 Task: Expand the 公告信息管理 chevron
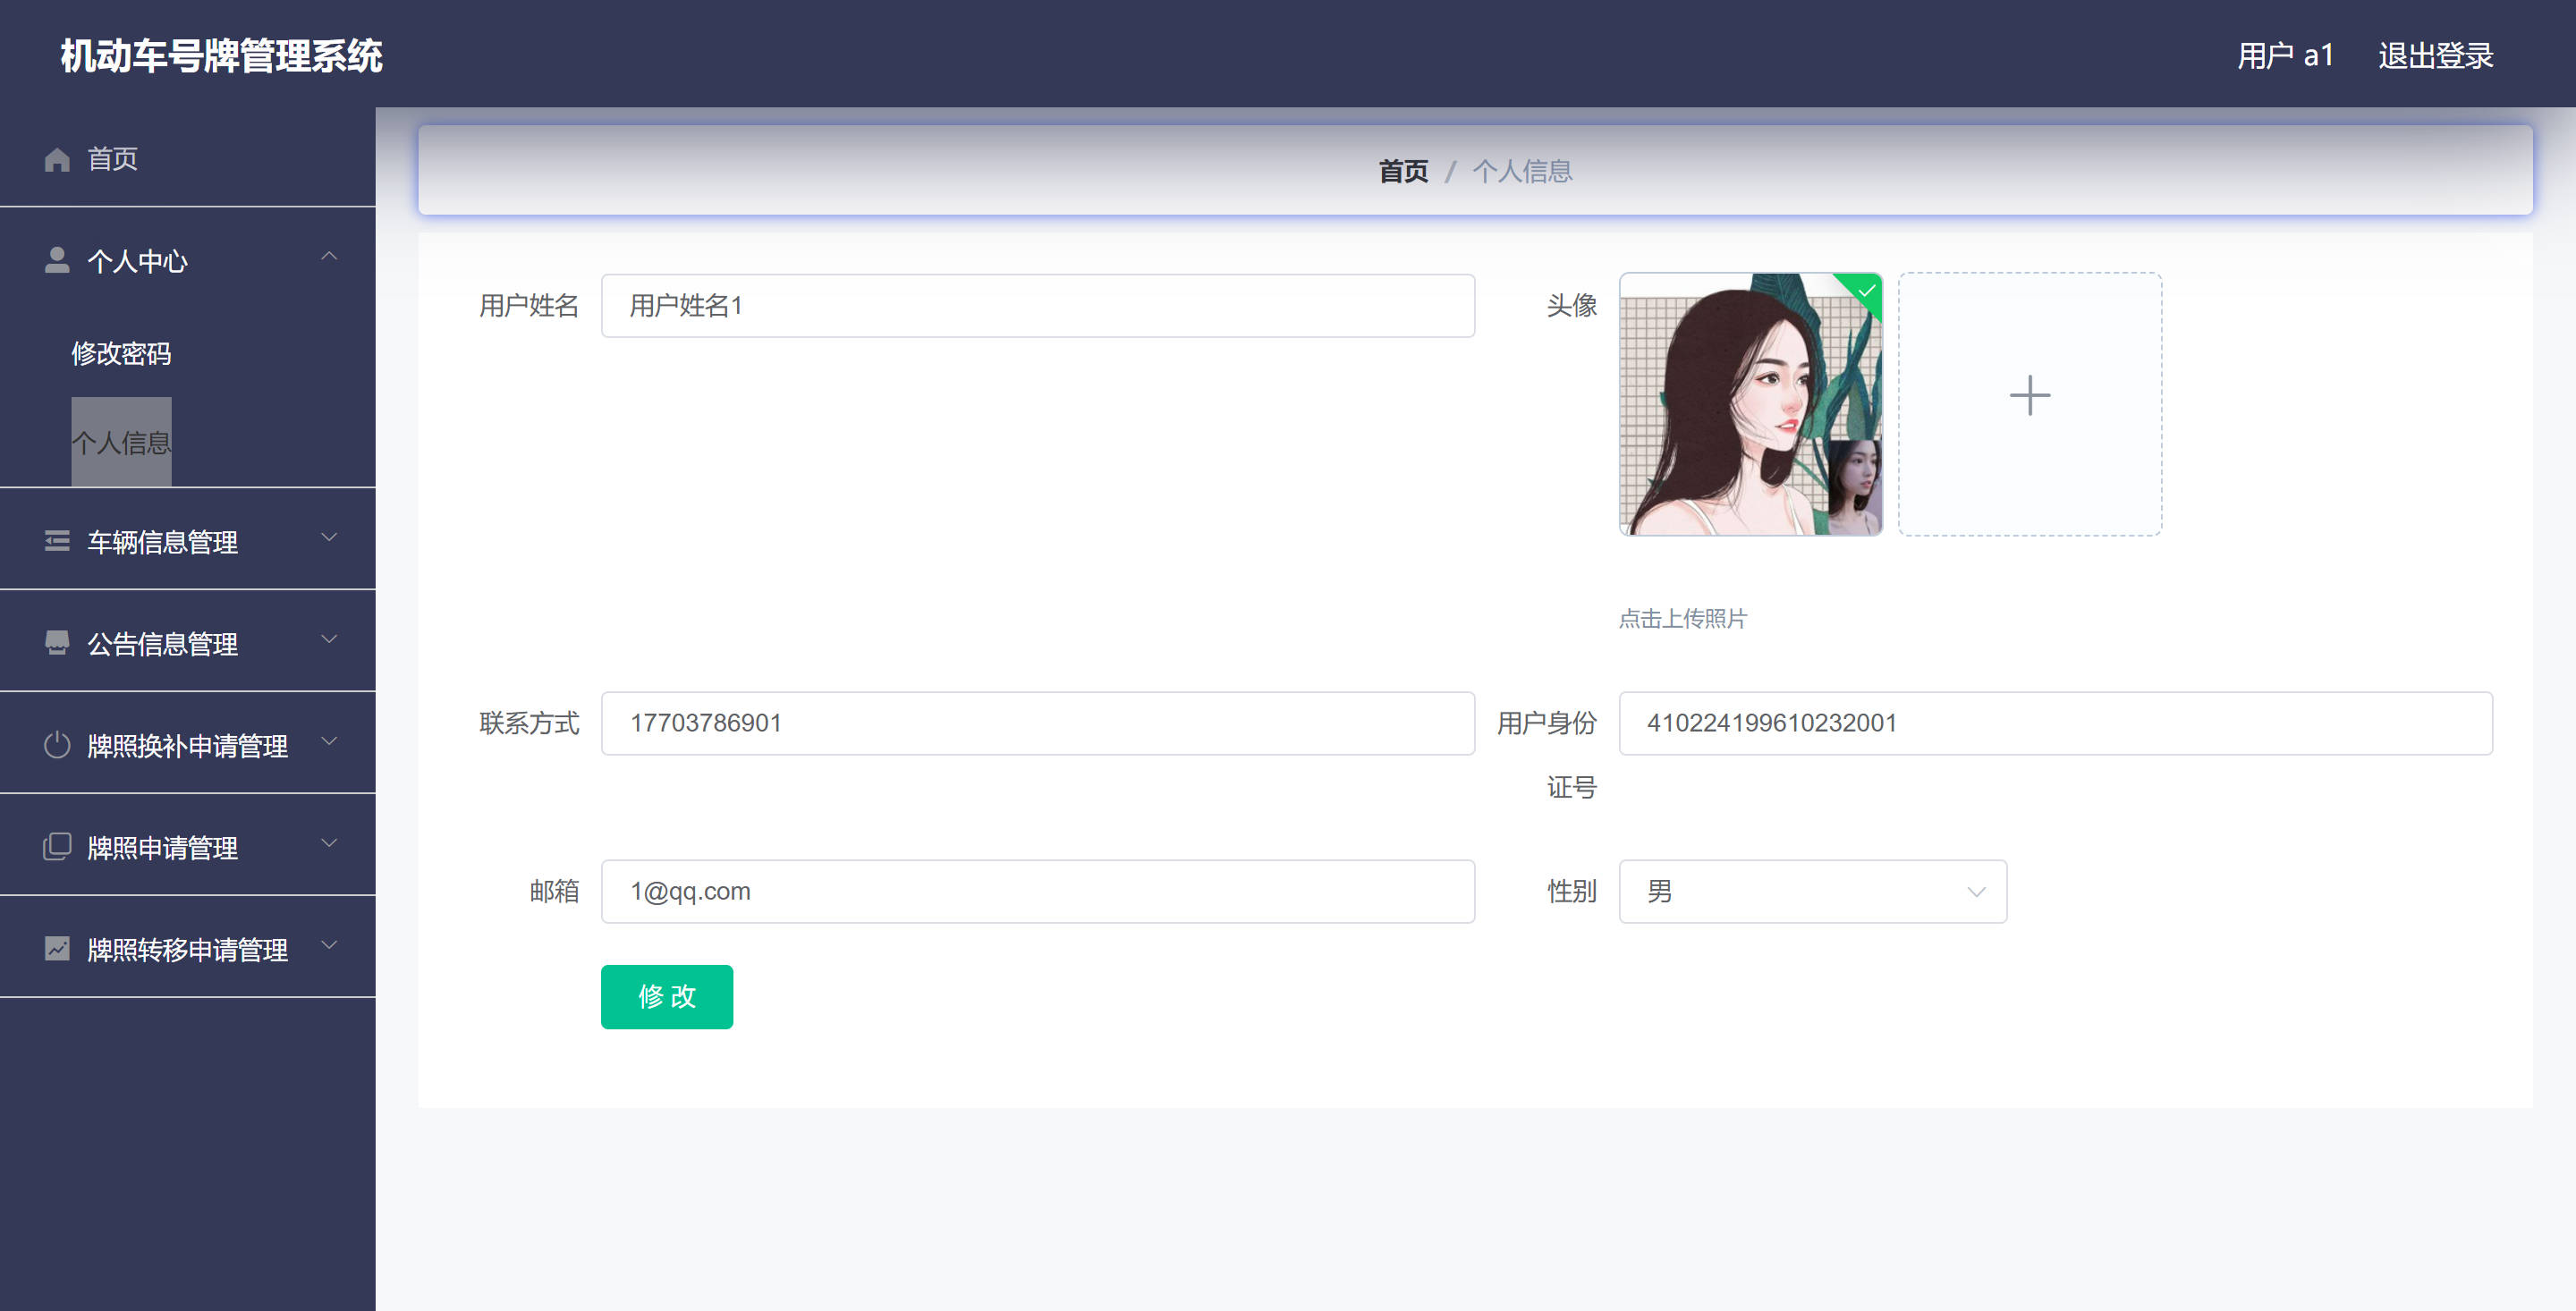pyautogui.click(x=329, y=640)
